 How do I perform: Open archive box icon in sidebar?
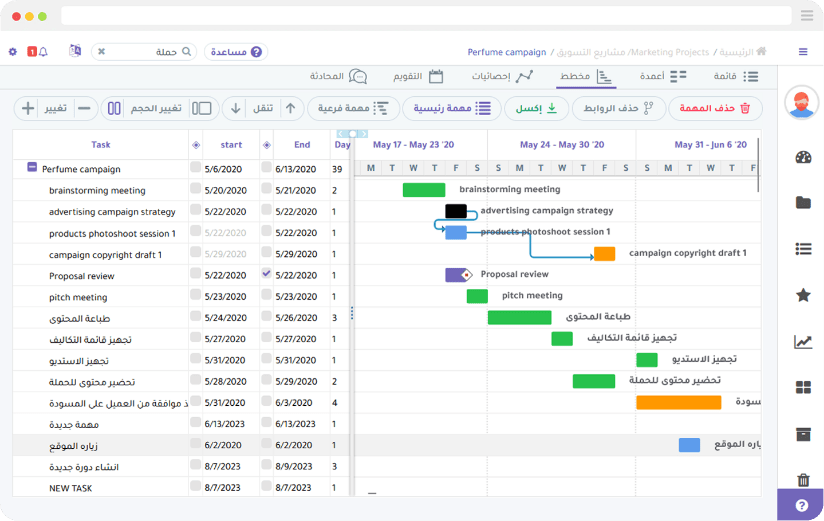tap(803, 434)
